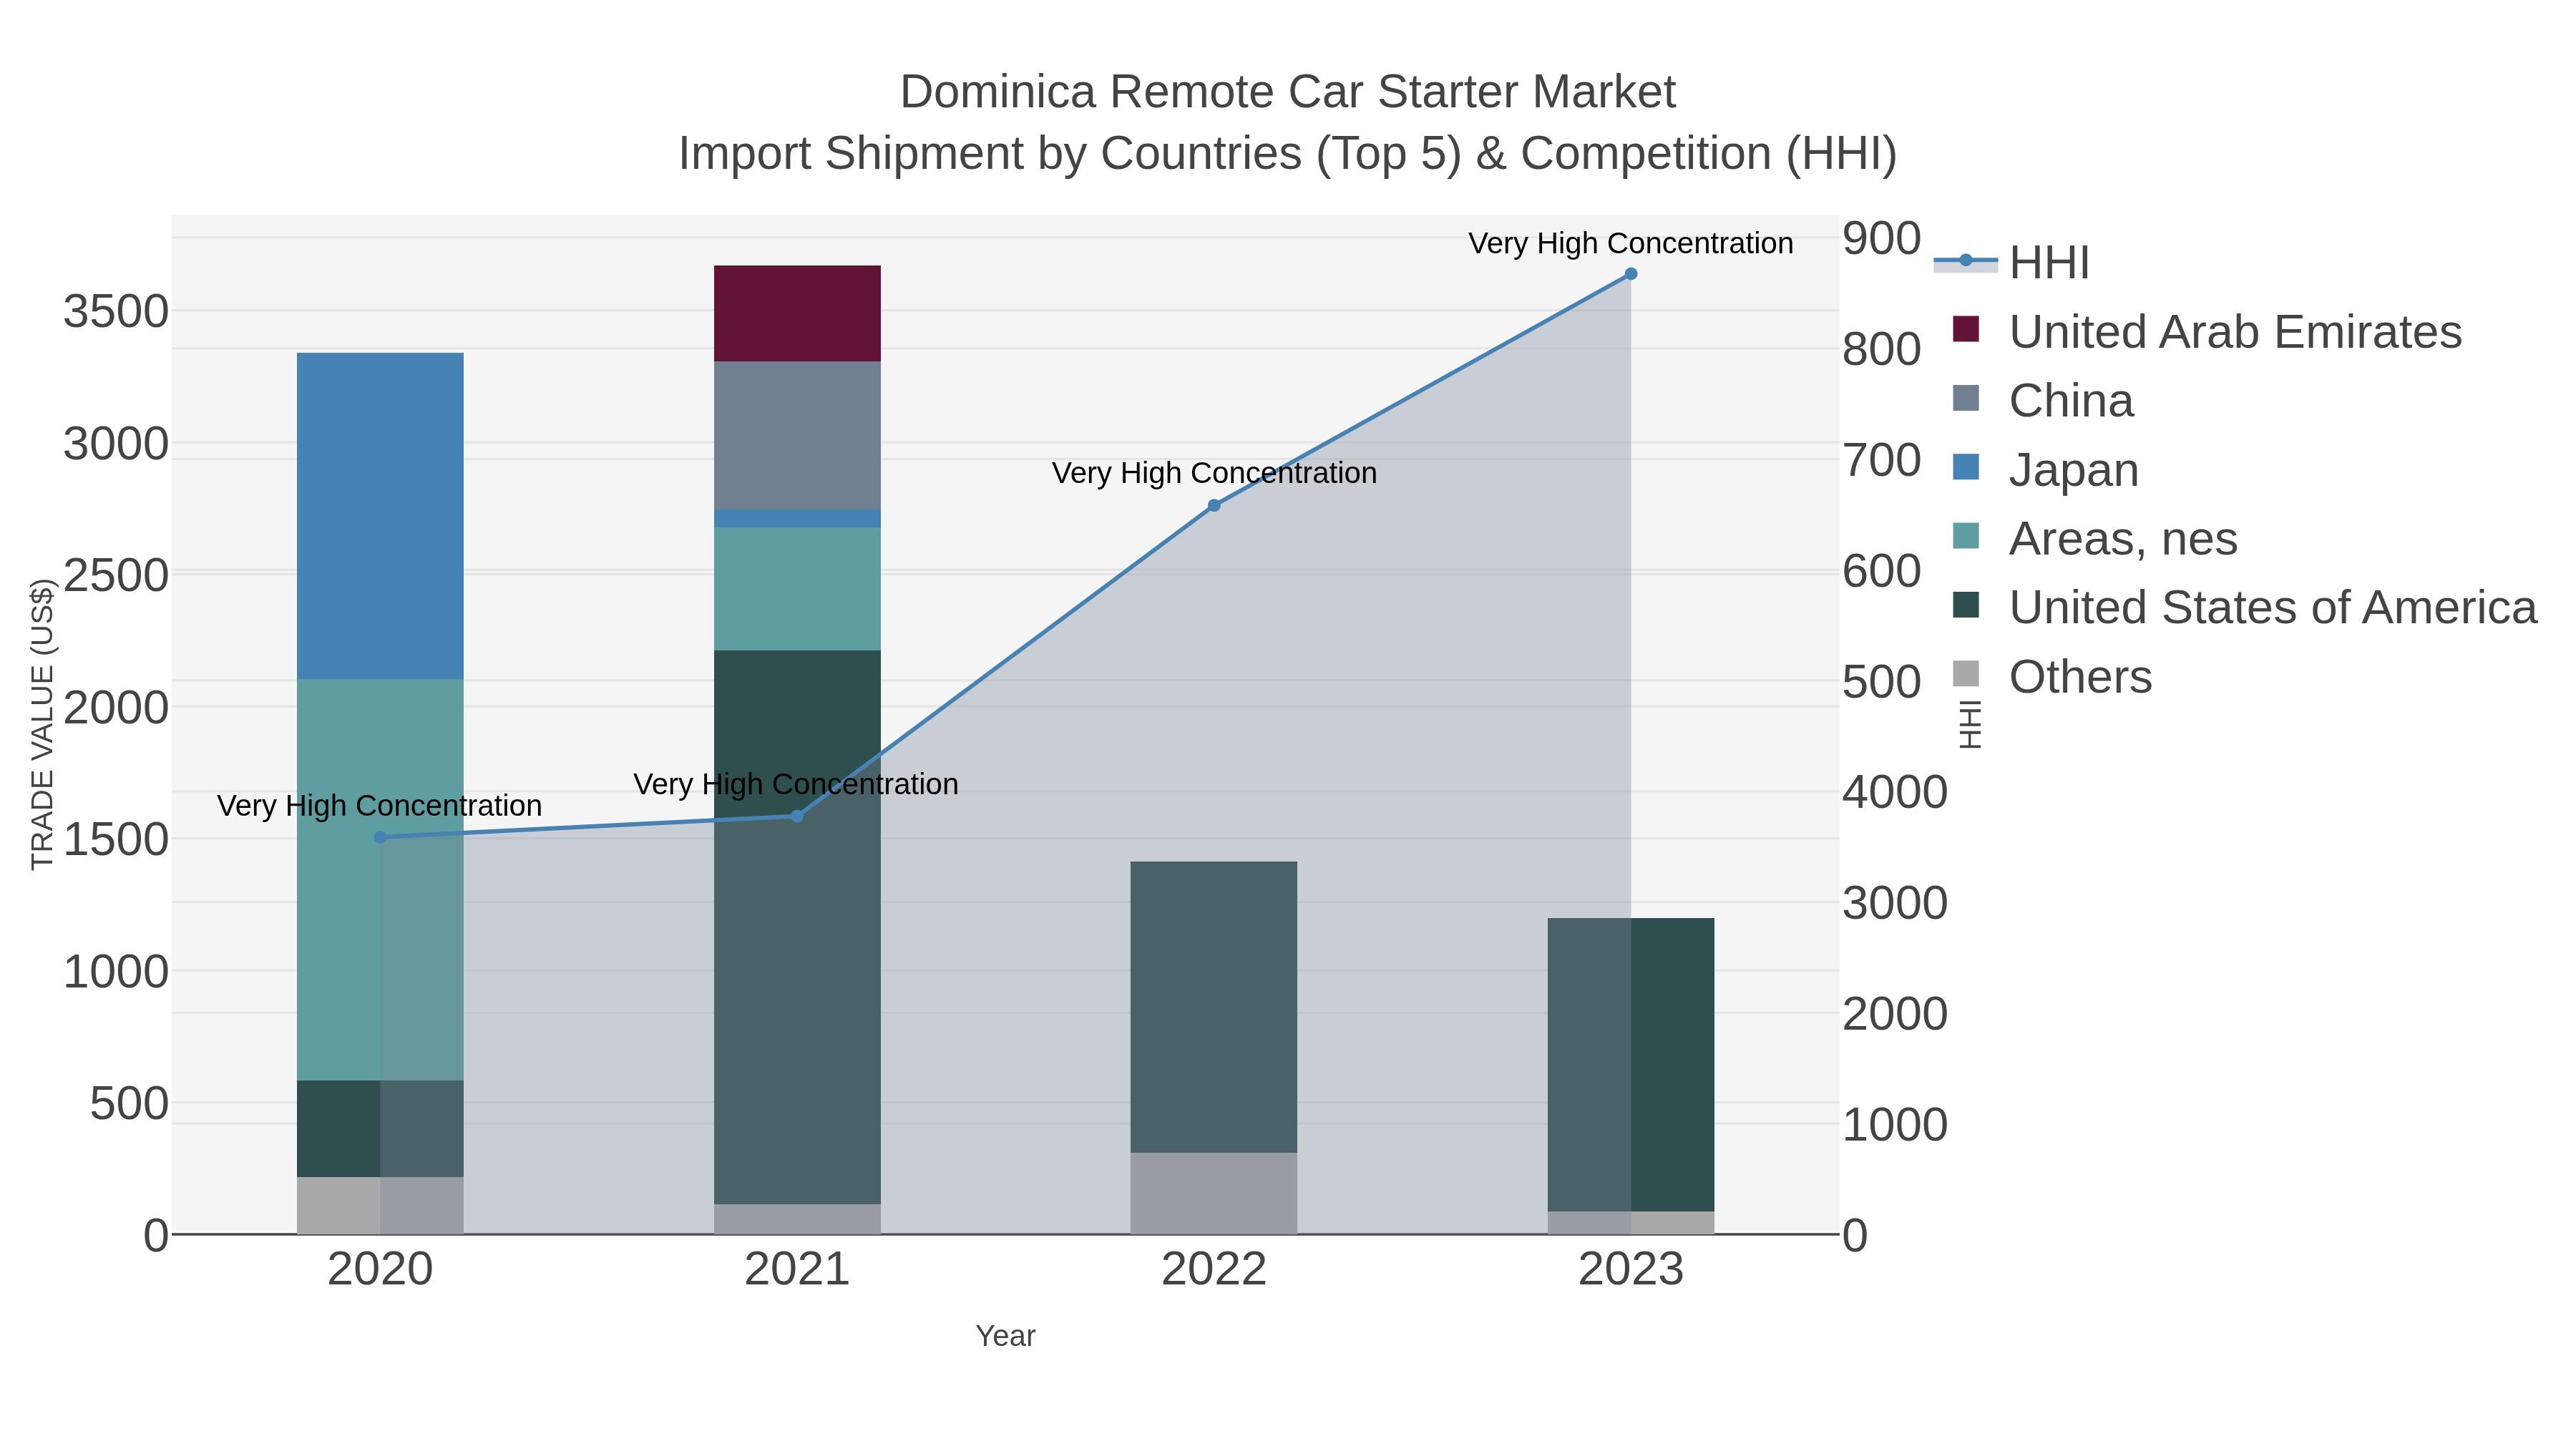Click the HHI line marker legend icon
2576x1449 pixels.
1966,261
